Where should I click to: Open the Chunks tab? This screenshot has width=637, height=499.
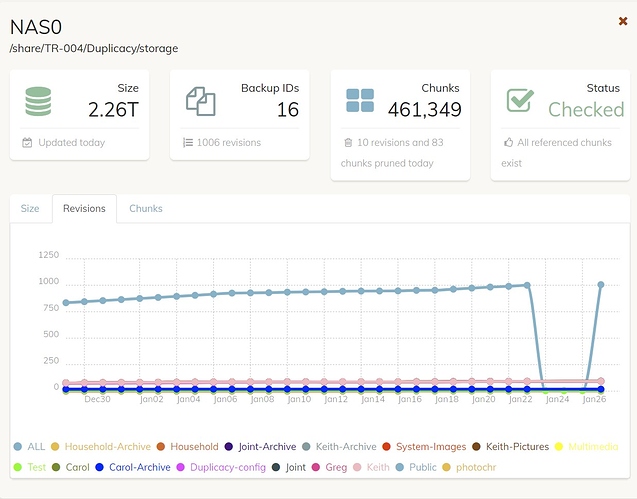click(x=146, y=208)
